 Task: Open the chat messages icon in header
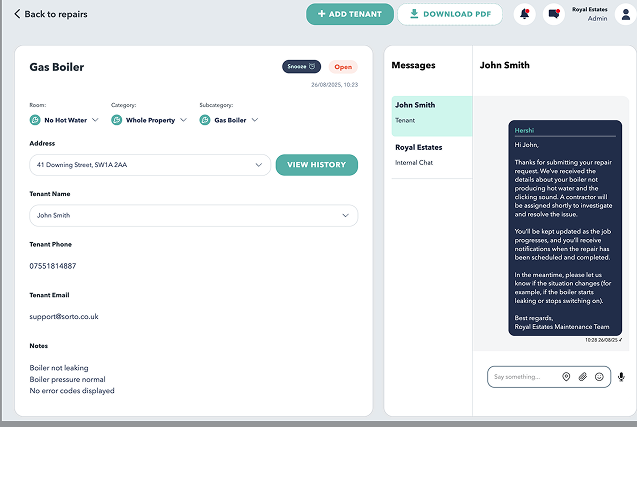point(554,14)
